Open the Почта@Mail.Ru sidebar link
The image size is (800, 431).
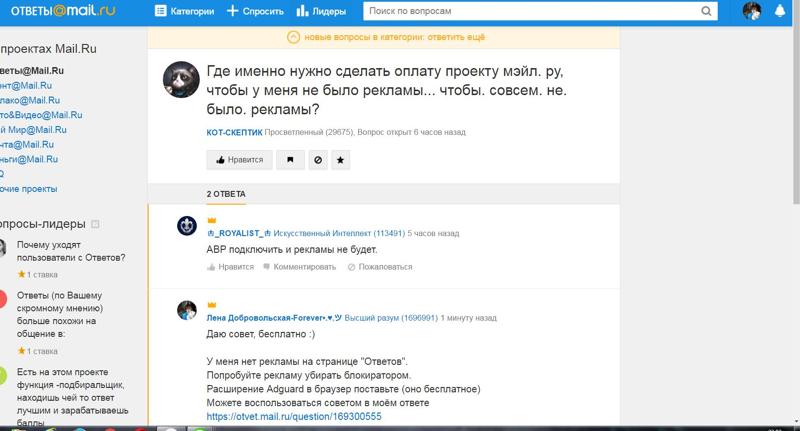(27, 144)
